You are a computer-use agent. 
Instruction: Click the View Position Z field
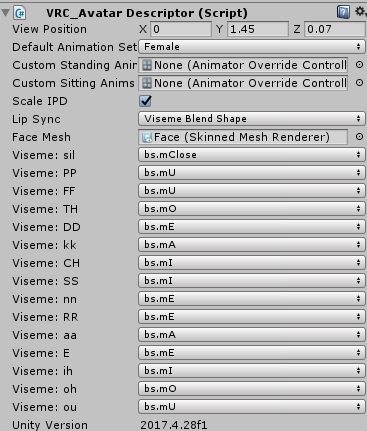(335, 29)
